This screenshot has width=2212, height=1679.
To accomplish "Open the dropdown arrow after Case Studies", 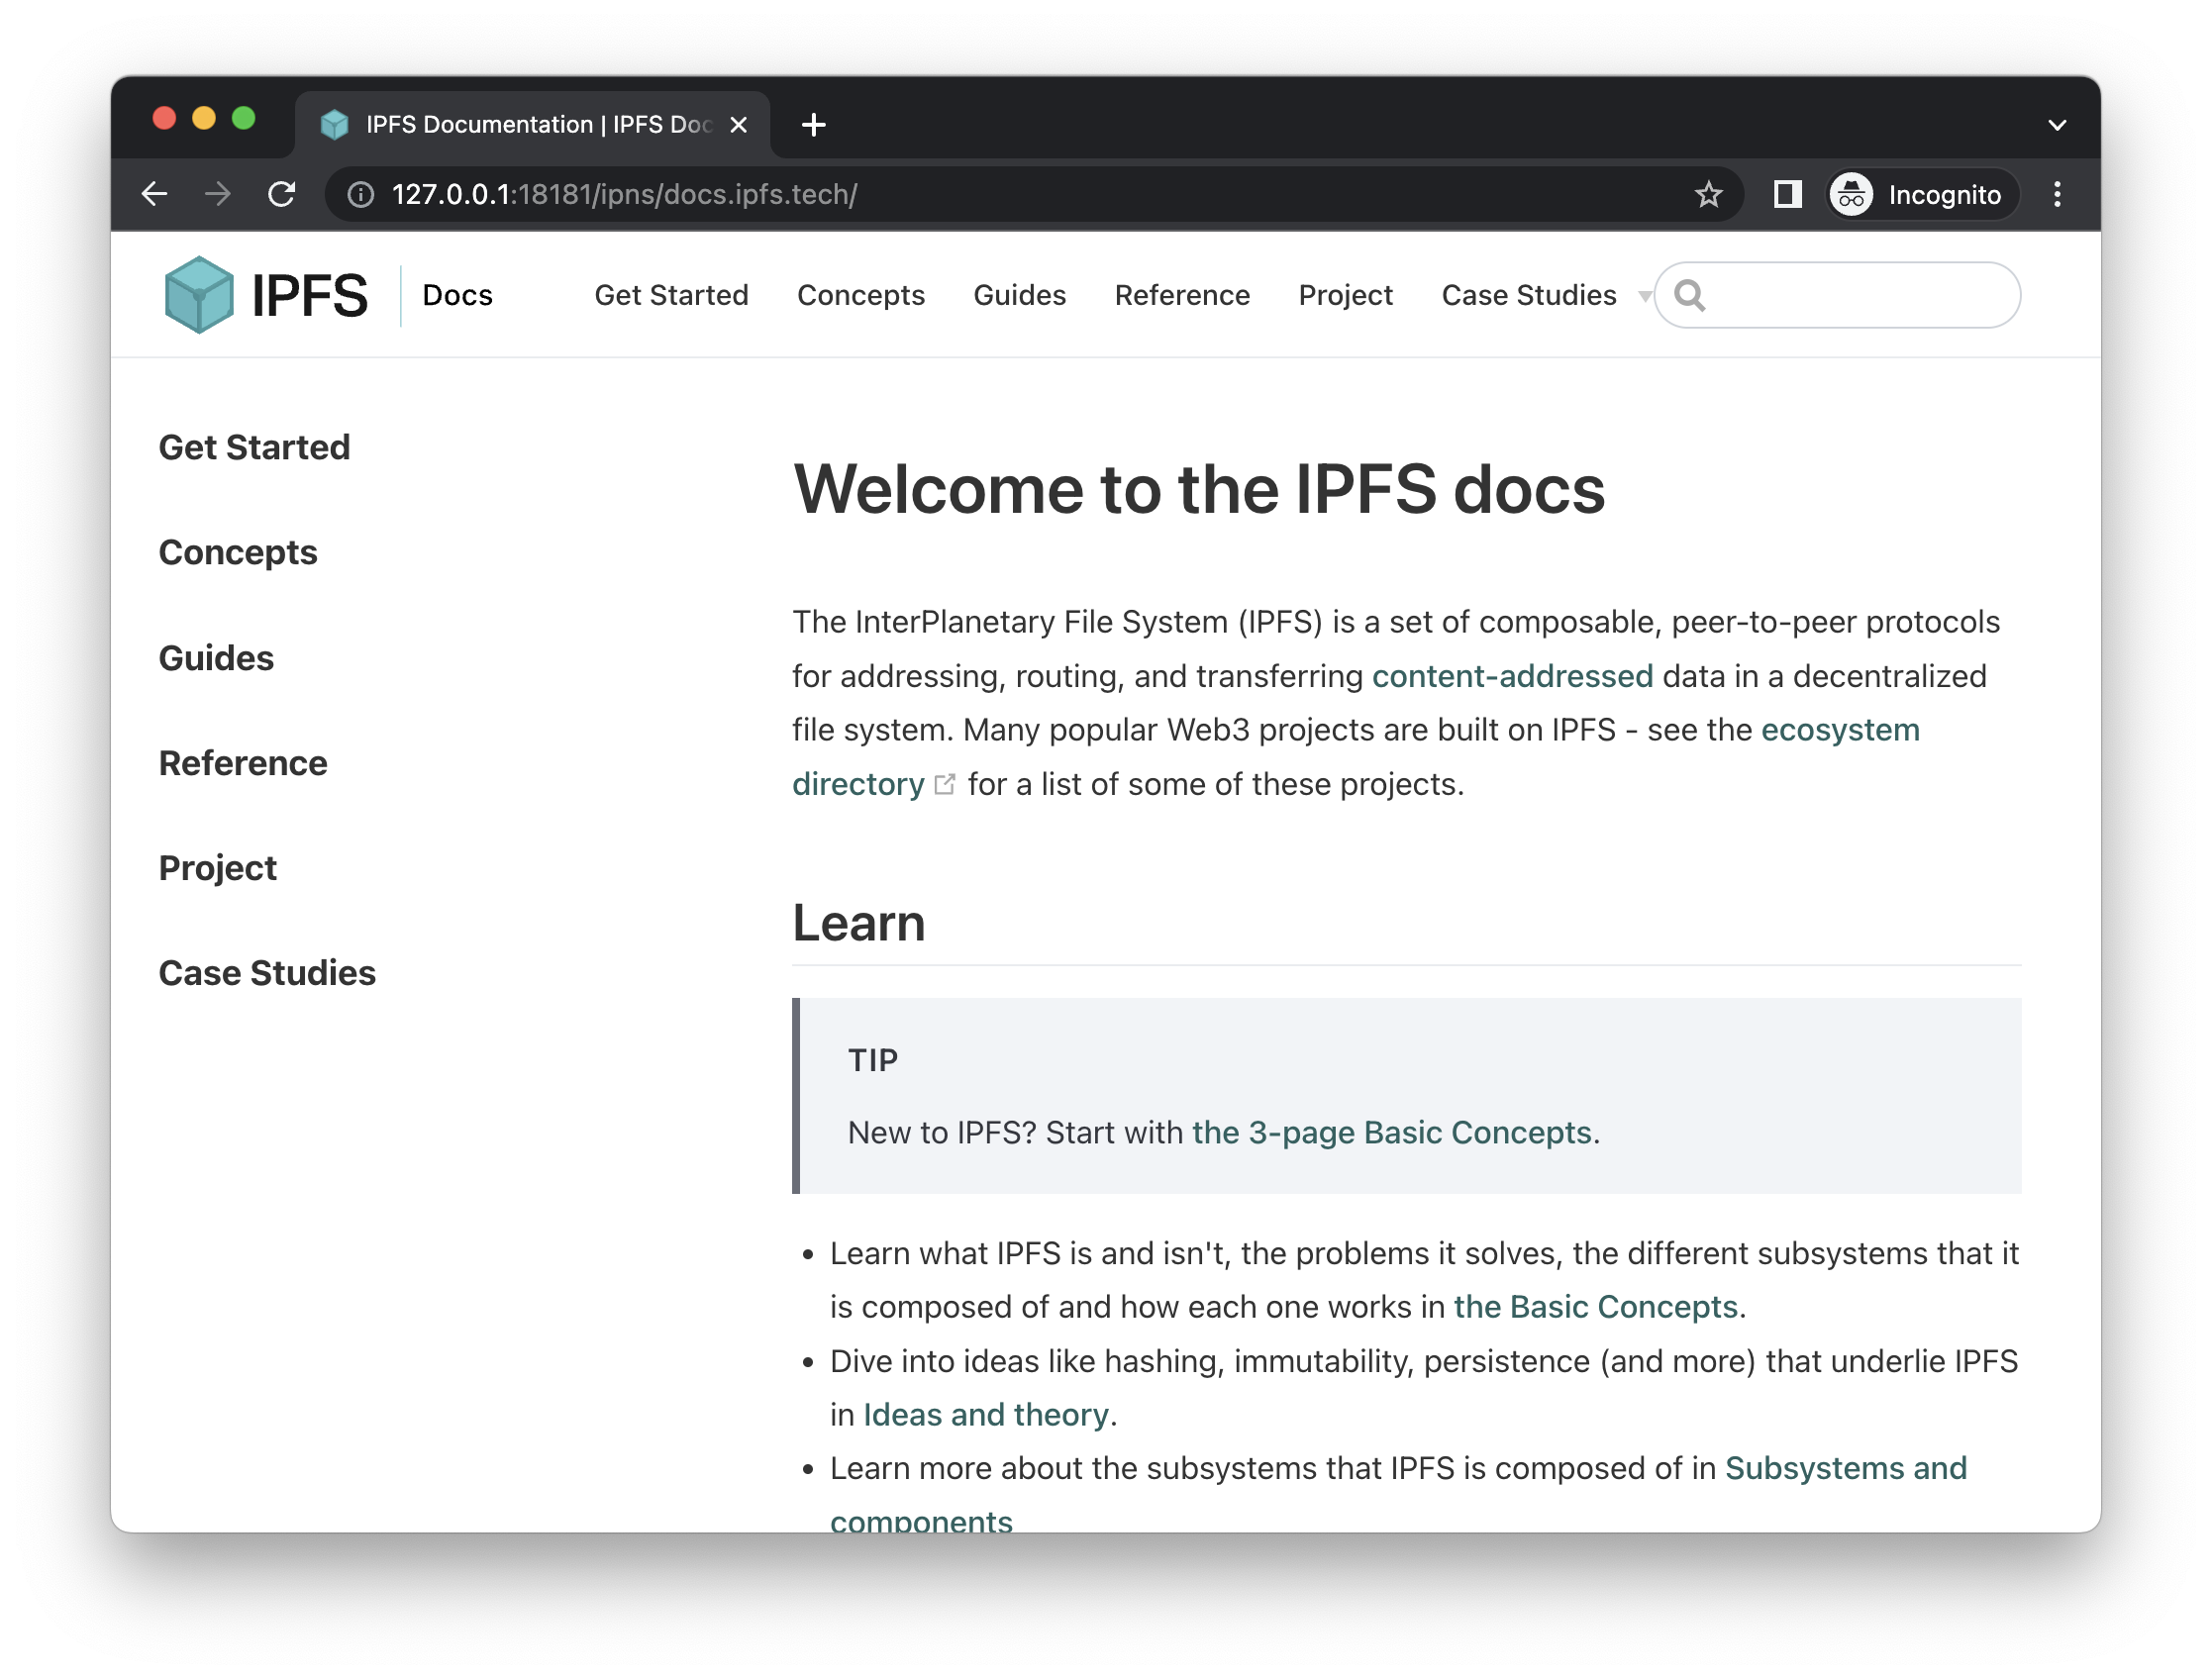I will pyautogui.click(x=1643, y=296).
